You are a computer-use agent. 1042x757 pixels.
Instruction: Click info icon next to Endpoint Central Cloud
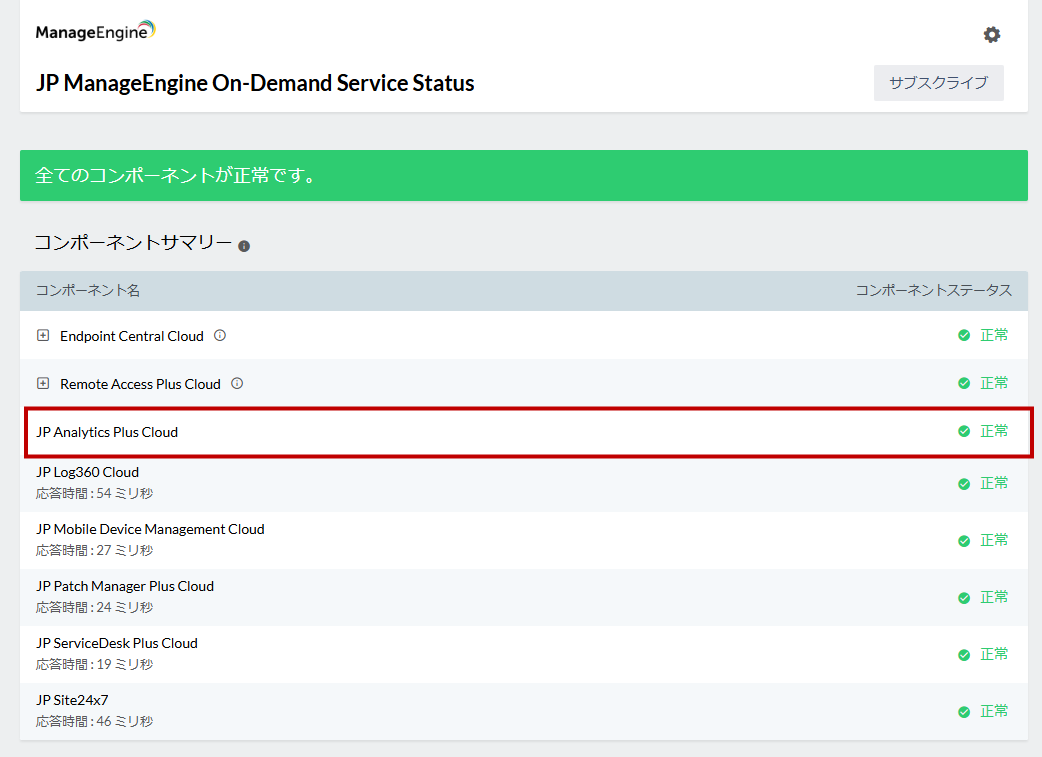[220, 336]
